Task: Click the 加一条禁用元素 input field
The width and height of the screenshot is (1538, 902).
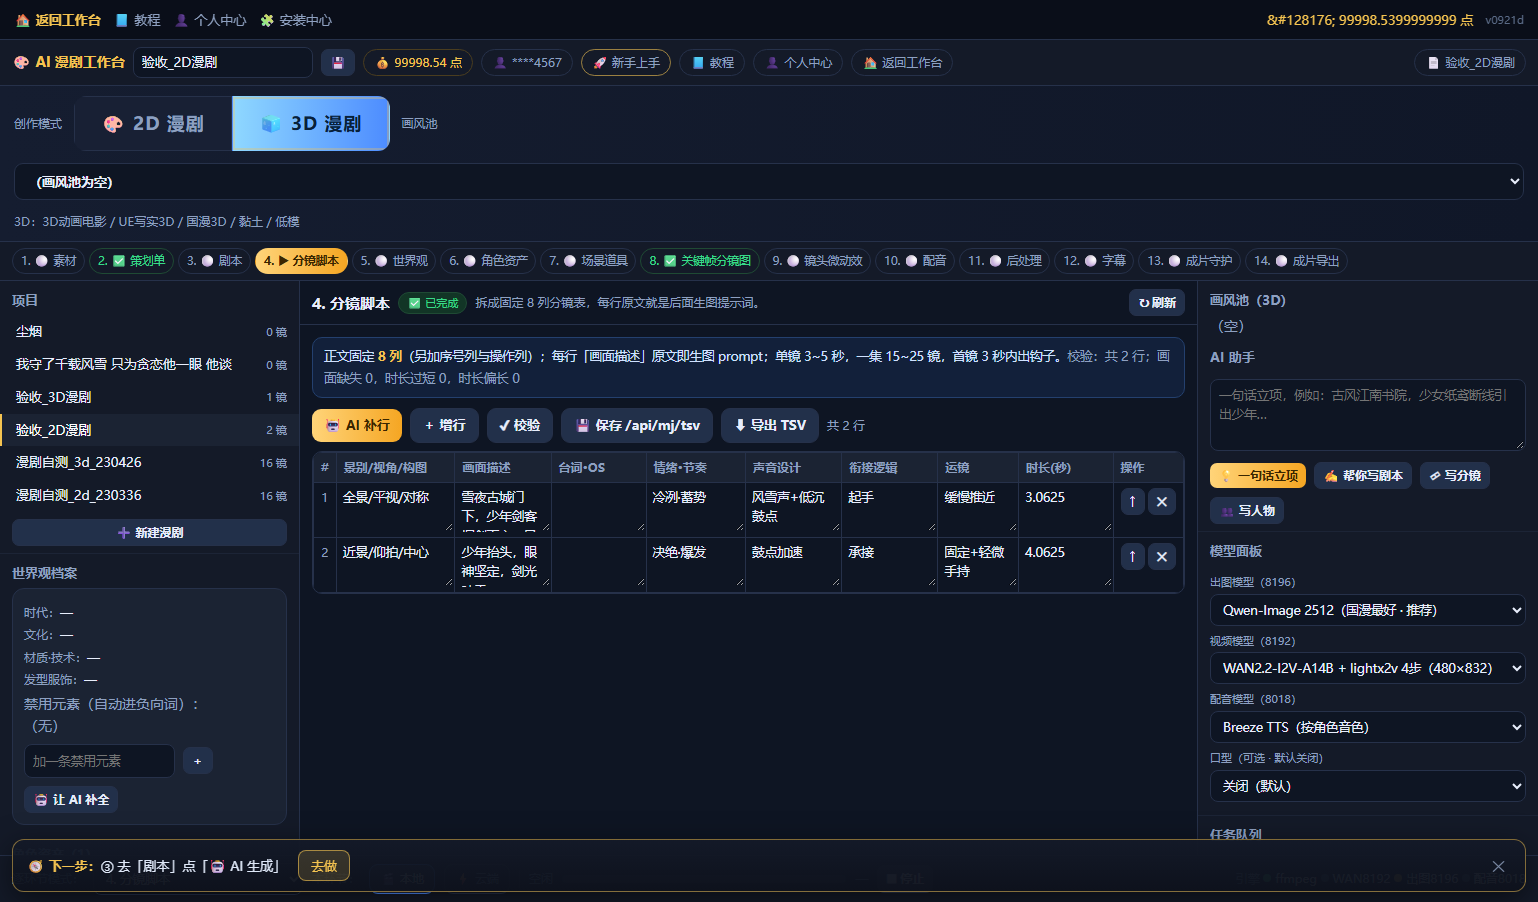Action: (x=99, y=761)
